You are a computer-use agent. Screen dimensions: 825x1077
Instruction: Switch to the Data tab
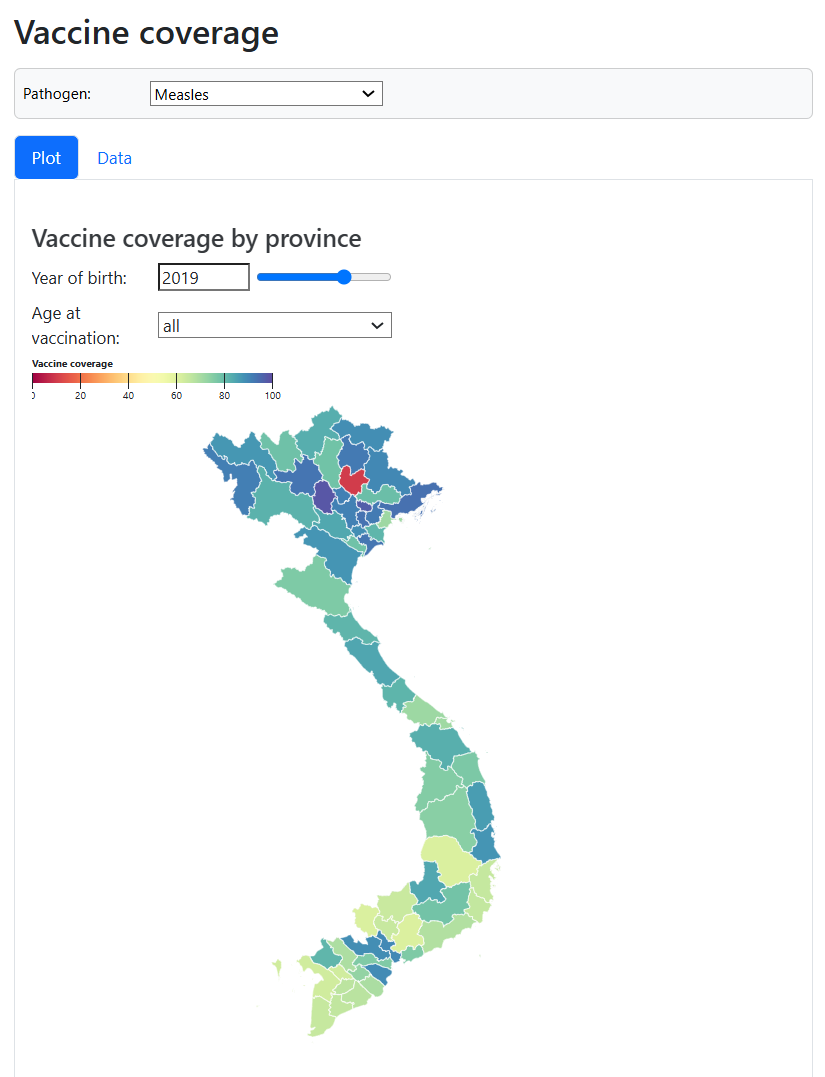[x=114, y=158]
